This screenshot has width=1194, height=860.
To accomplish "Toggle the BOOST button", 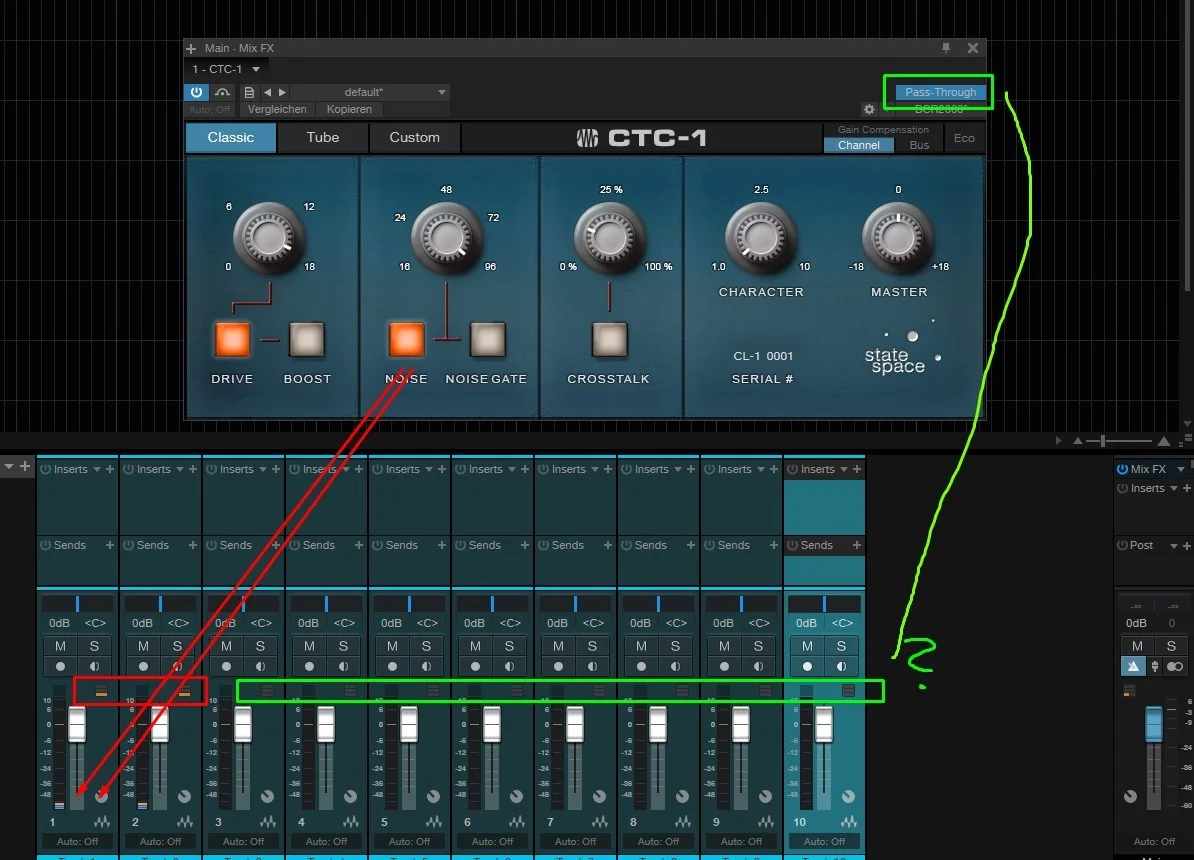I will pyautogui.click(x=307, y=340).
